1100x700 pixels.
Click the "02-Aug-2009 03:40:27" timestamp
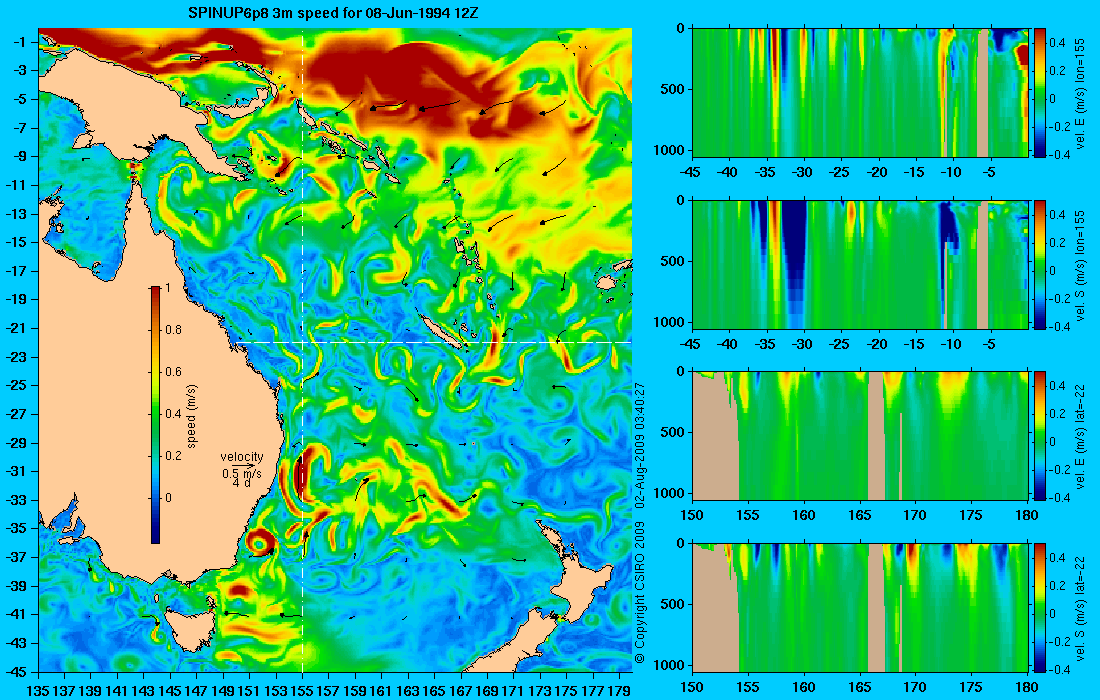point(639,445)
